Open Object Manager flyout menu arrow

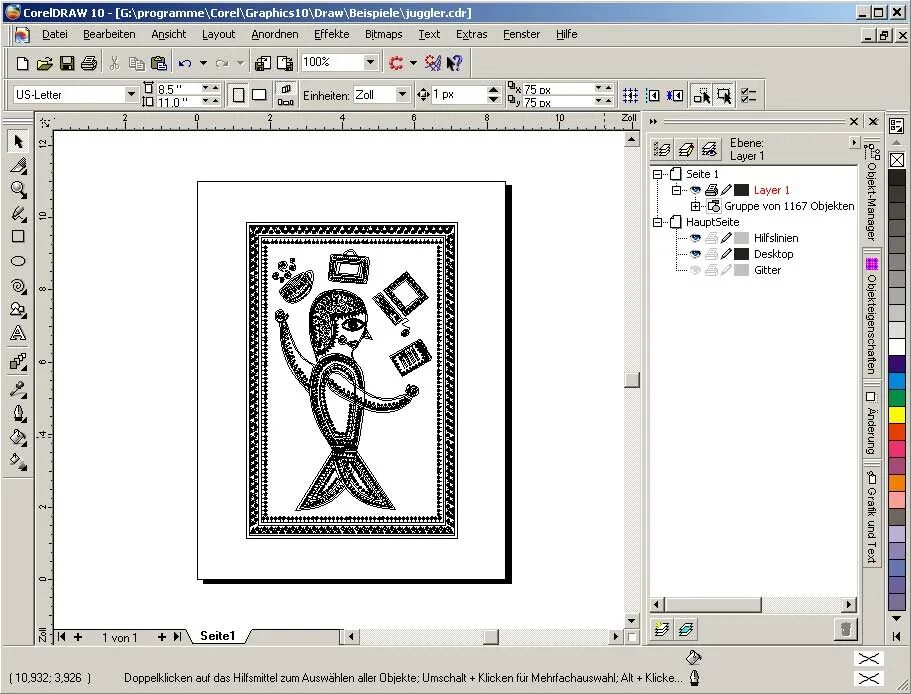pos(853,142)
